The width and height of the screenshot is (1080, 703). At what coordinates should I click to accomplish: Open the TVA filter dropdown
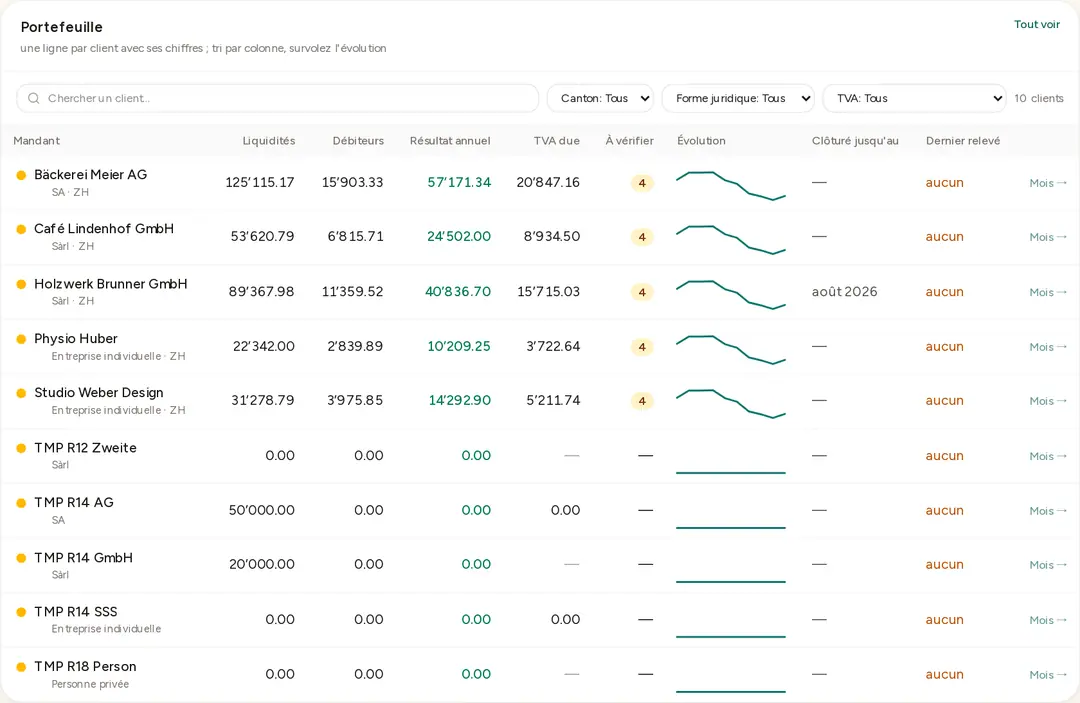point(915,98)
